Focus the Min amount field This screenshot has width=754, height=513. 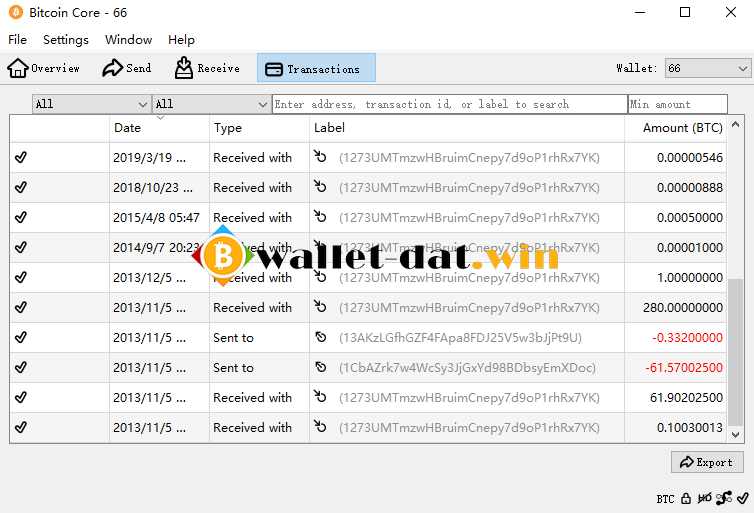[x=678, y=104]
